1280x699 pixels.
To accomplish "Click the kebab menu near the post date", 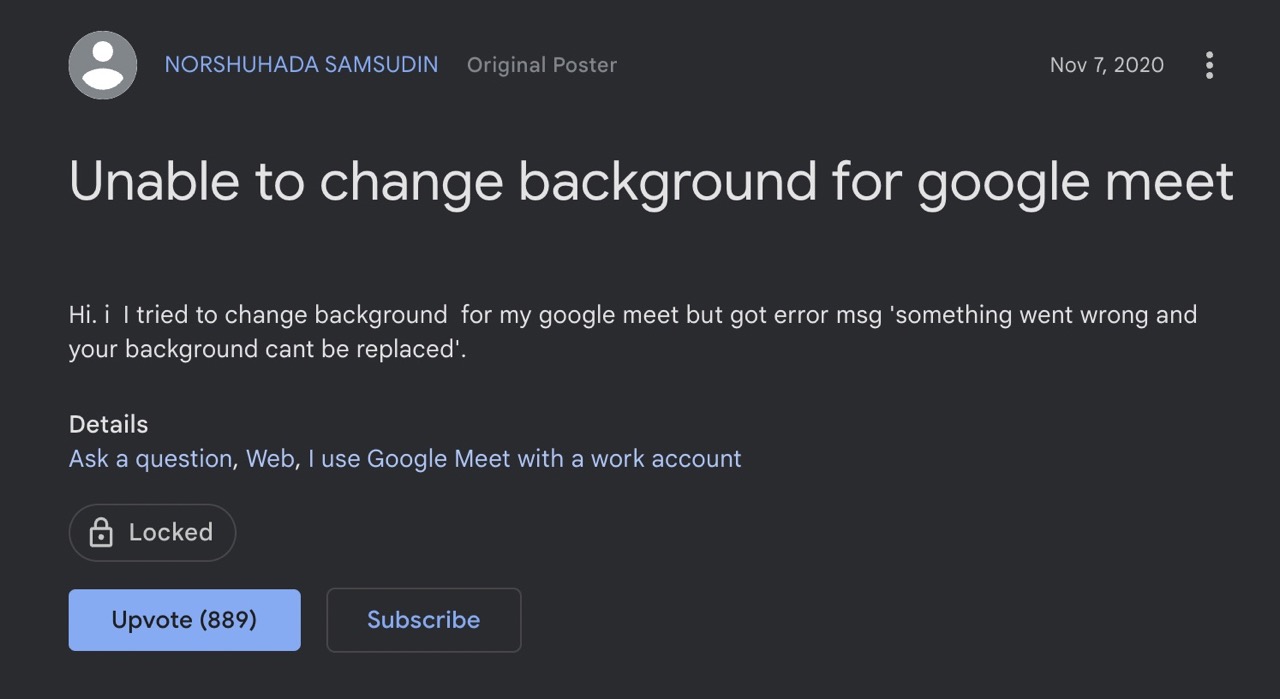I will point(1209,64).
